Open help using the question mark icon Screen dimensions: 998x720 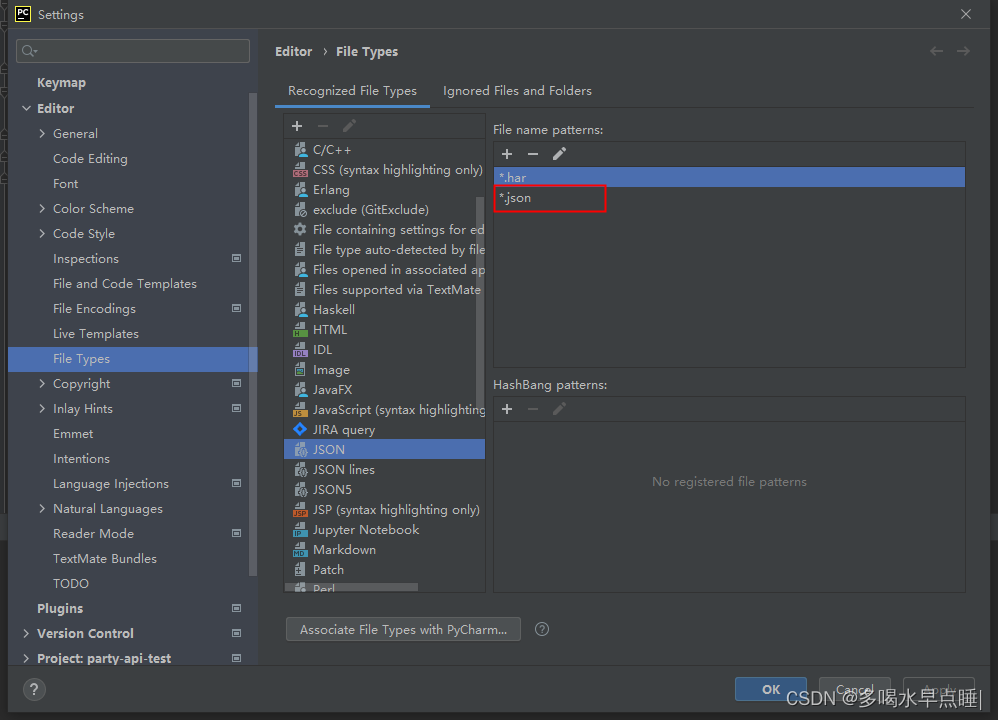(x=34, y=689)
